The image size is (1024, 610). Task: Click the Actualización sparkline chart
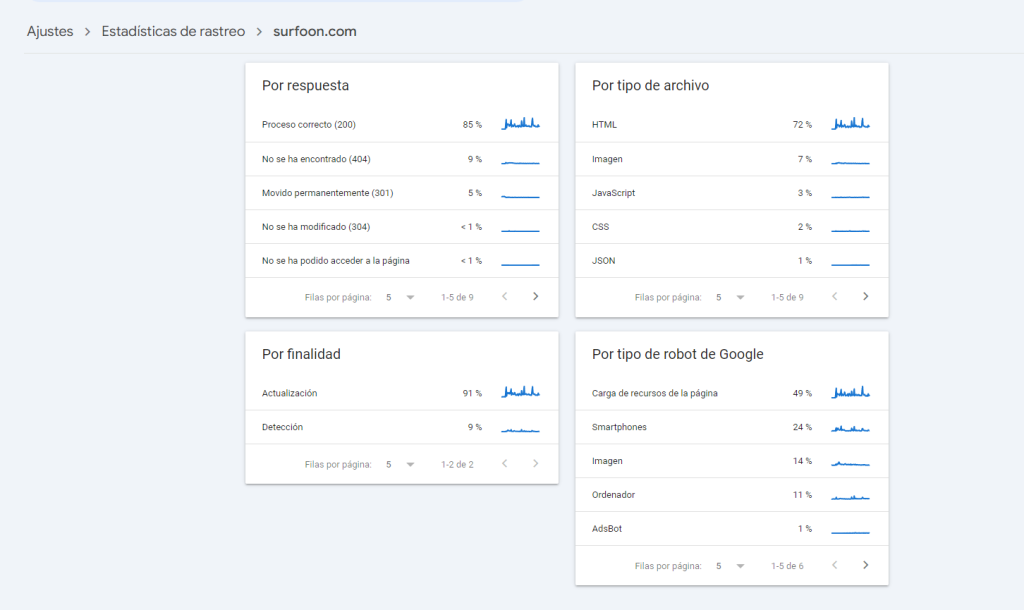coord(520,392)
